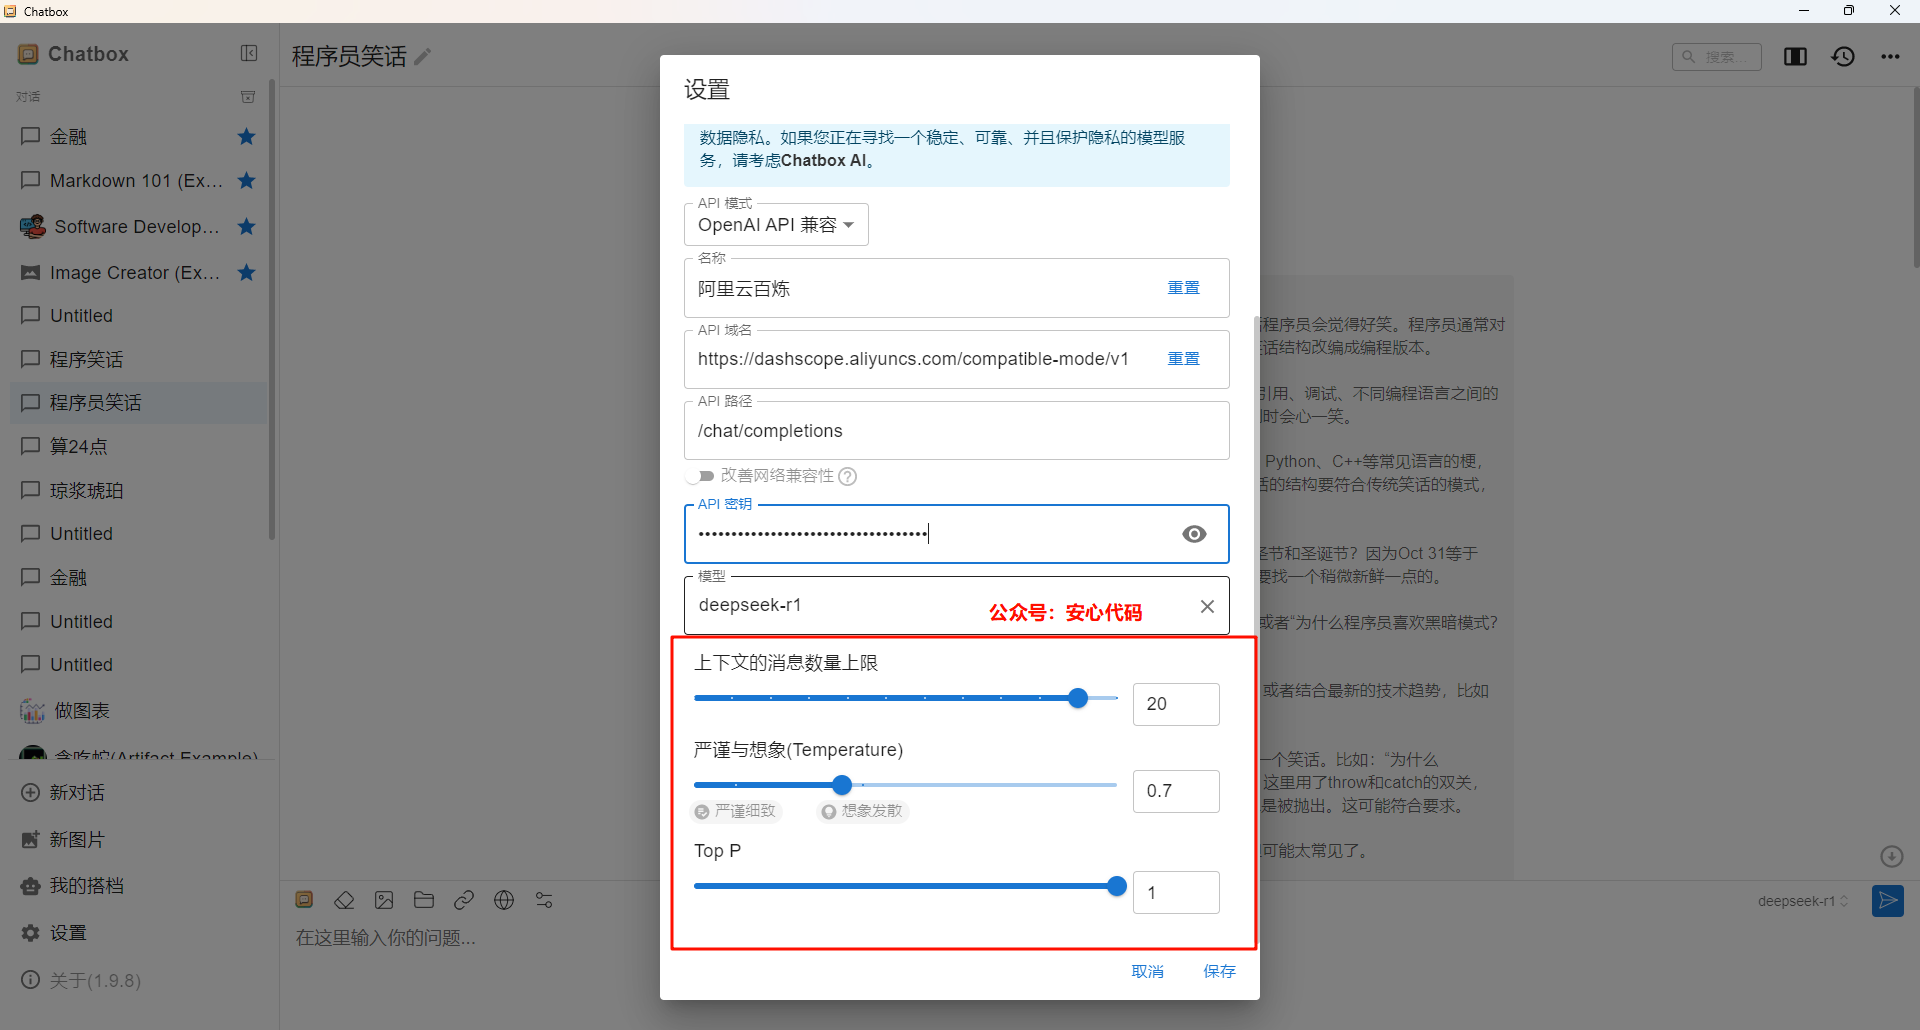Attach an image using picture icon
The image size is (1920, 1030).
point(384,901)
